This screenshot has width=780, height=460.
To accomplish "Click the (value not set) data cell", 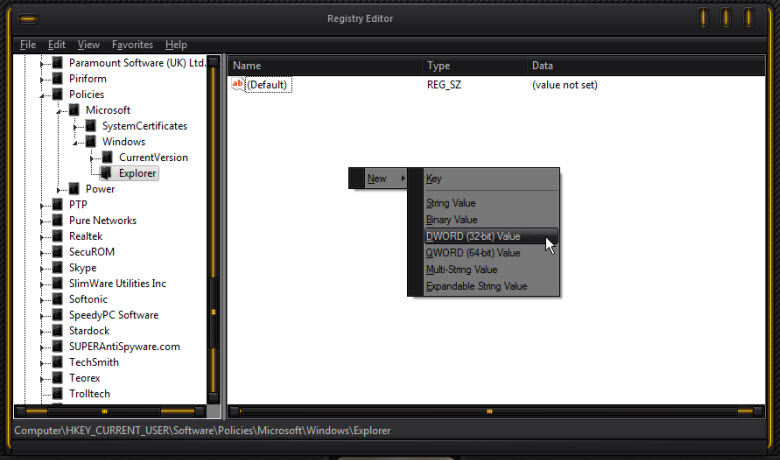I will [x=565, y=85].
